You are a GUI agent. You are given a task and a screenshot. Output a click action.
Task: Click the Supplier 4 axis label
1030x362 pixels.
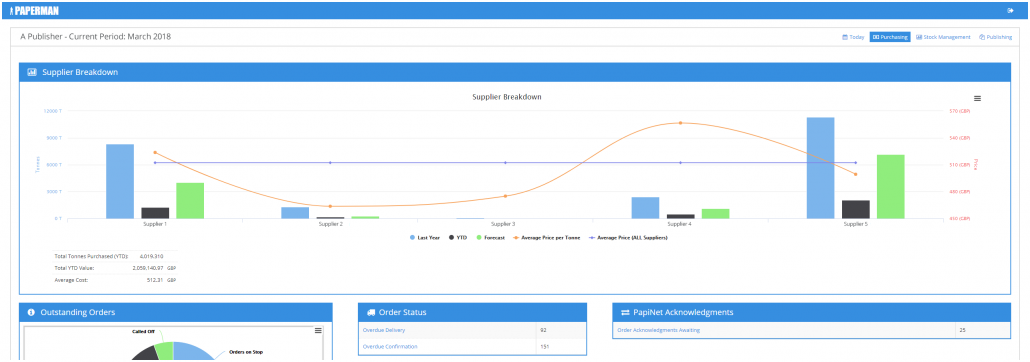[680, 224]
